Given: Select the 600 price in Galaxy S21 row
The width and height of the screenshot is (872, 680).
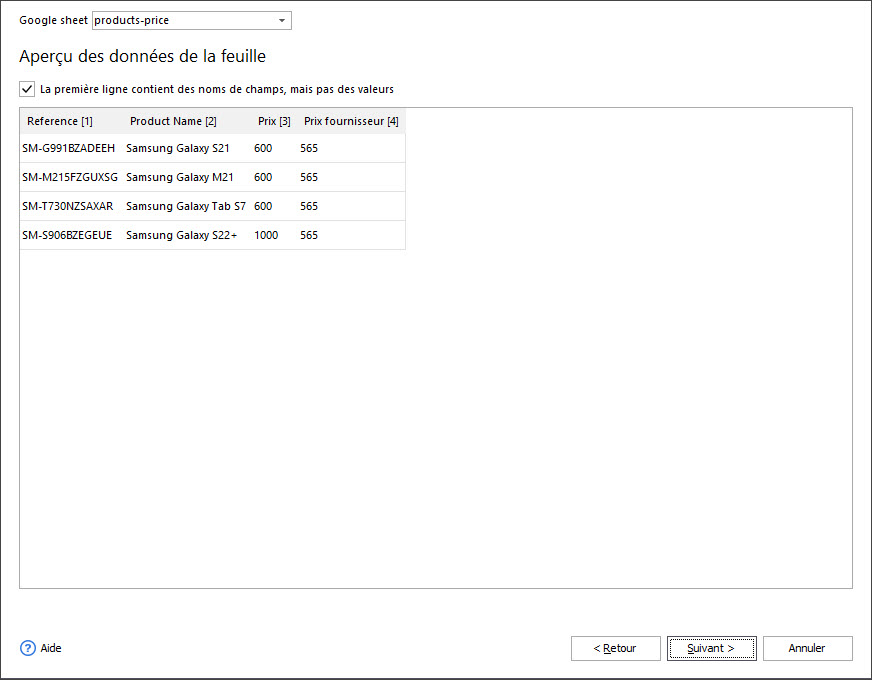Looking at the screenshot, I should 263,148.
